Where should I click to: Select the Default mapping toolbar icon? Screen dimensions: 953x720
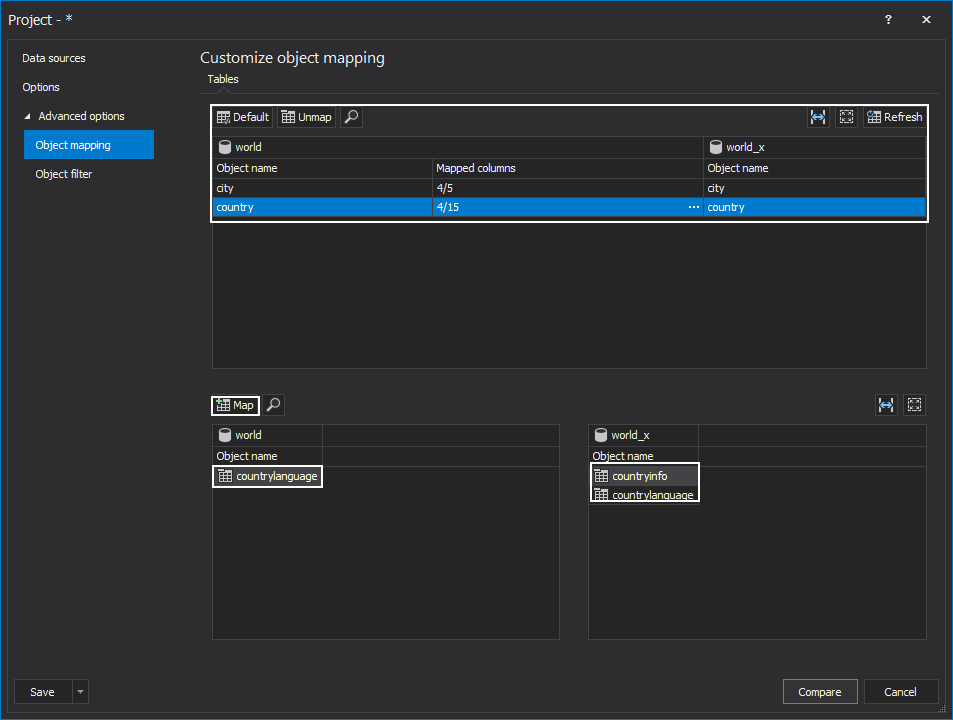click(242, 117)
